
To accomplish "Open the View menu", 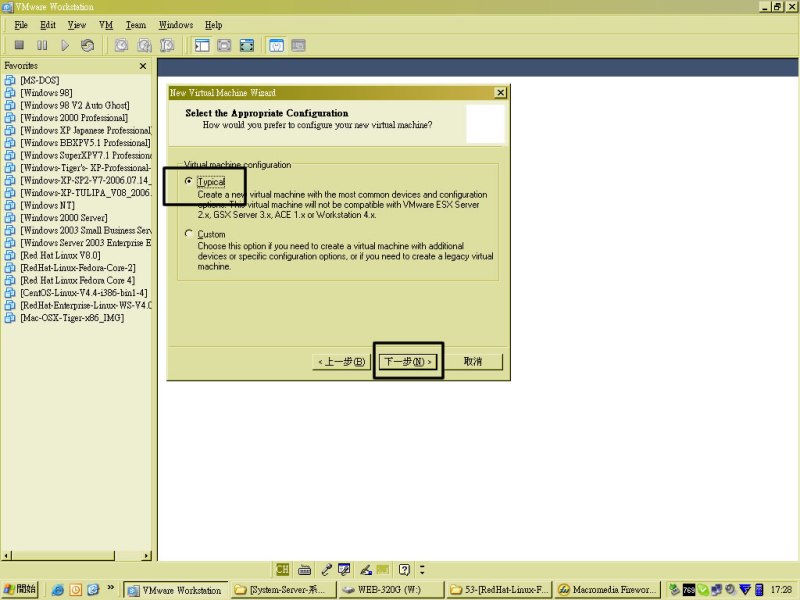I will (77, 24).
